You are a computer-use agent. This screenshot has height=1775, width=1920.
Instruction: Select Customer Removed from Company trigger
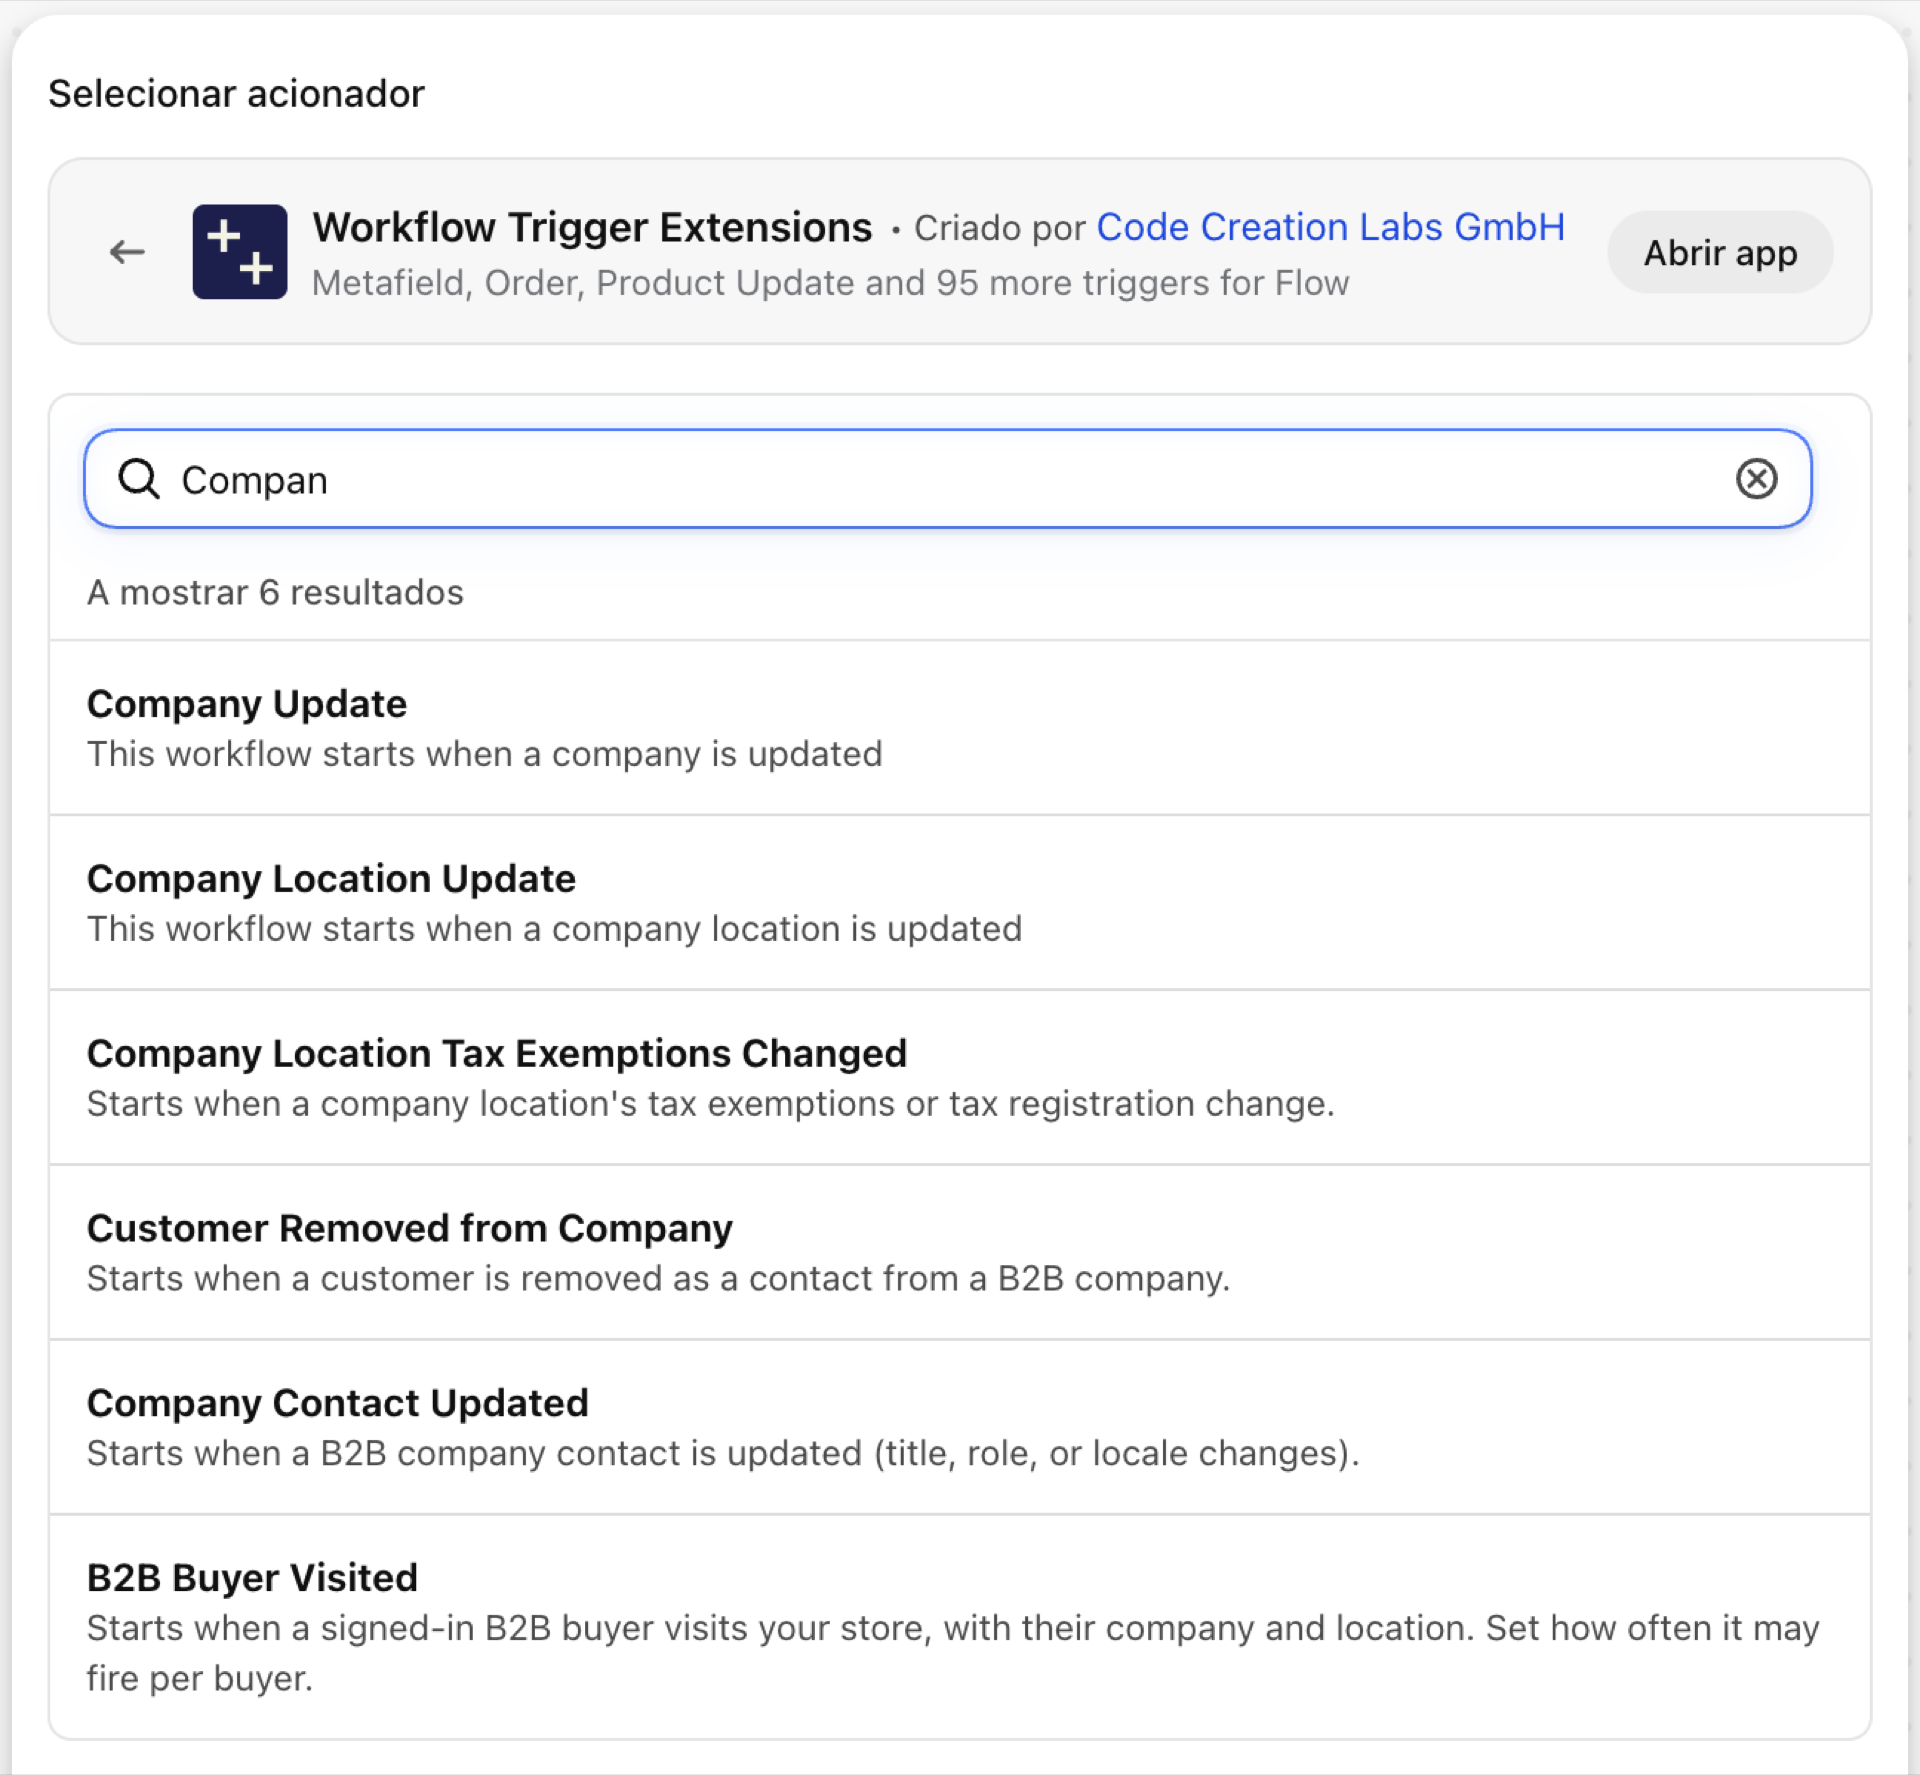(x=960, y=1253)
